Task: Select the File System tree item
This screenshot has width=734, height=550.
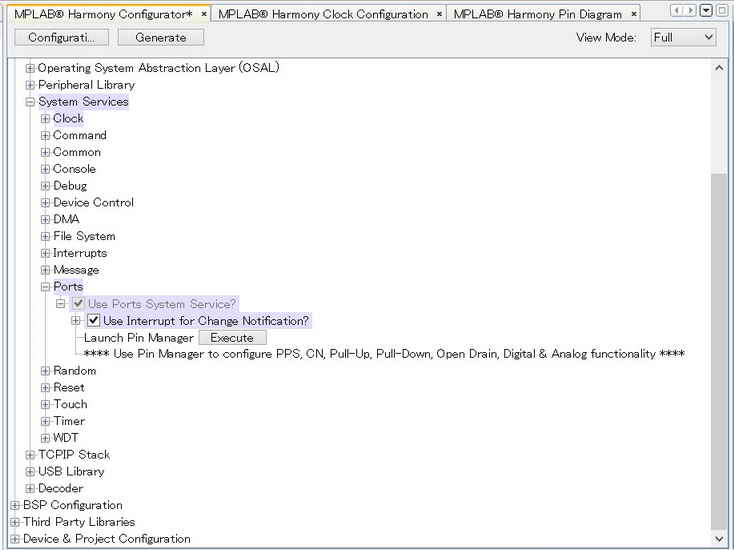Action: [84, 236]
